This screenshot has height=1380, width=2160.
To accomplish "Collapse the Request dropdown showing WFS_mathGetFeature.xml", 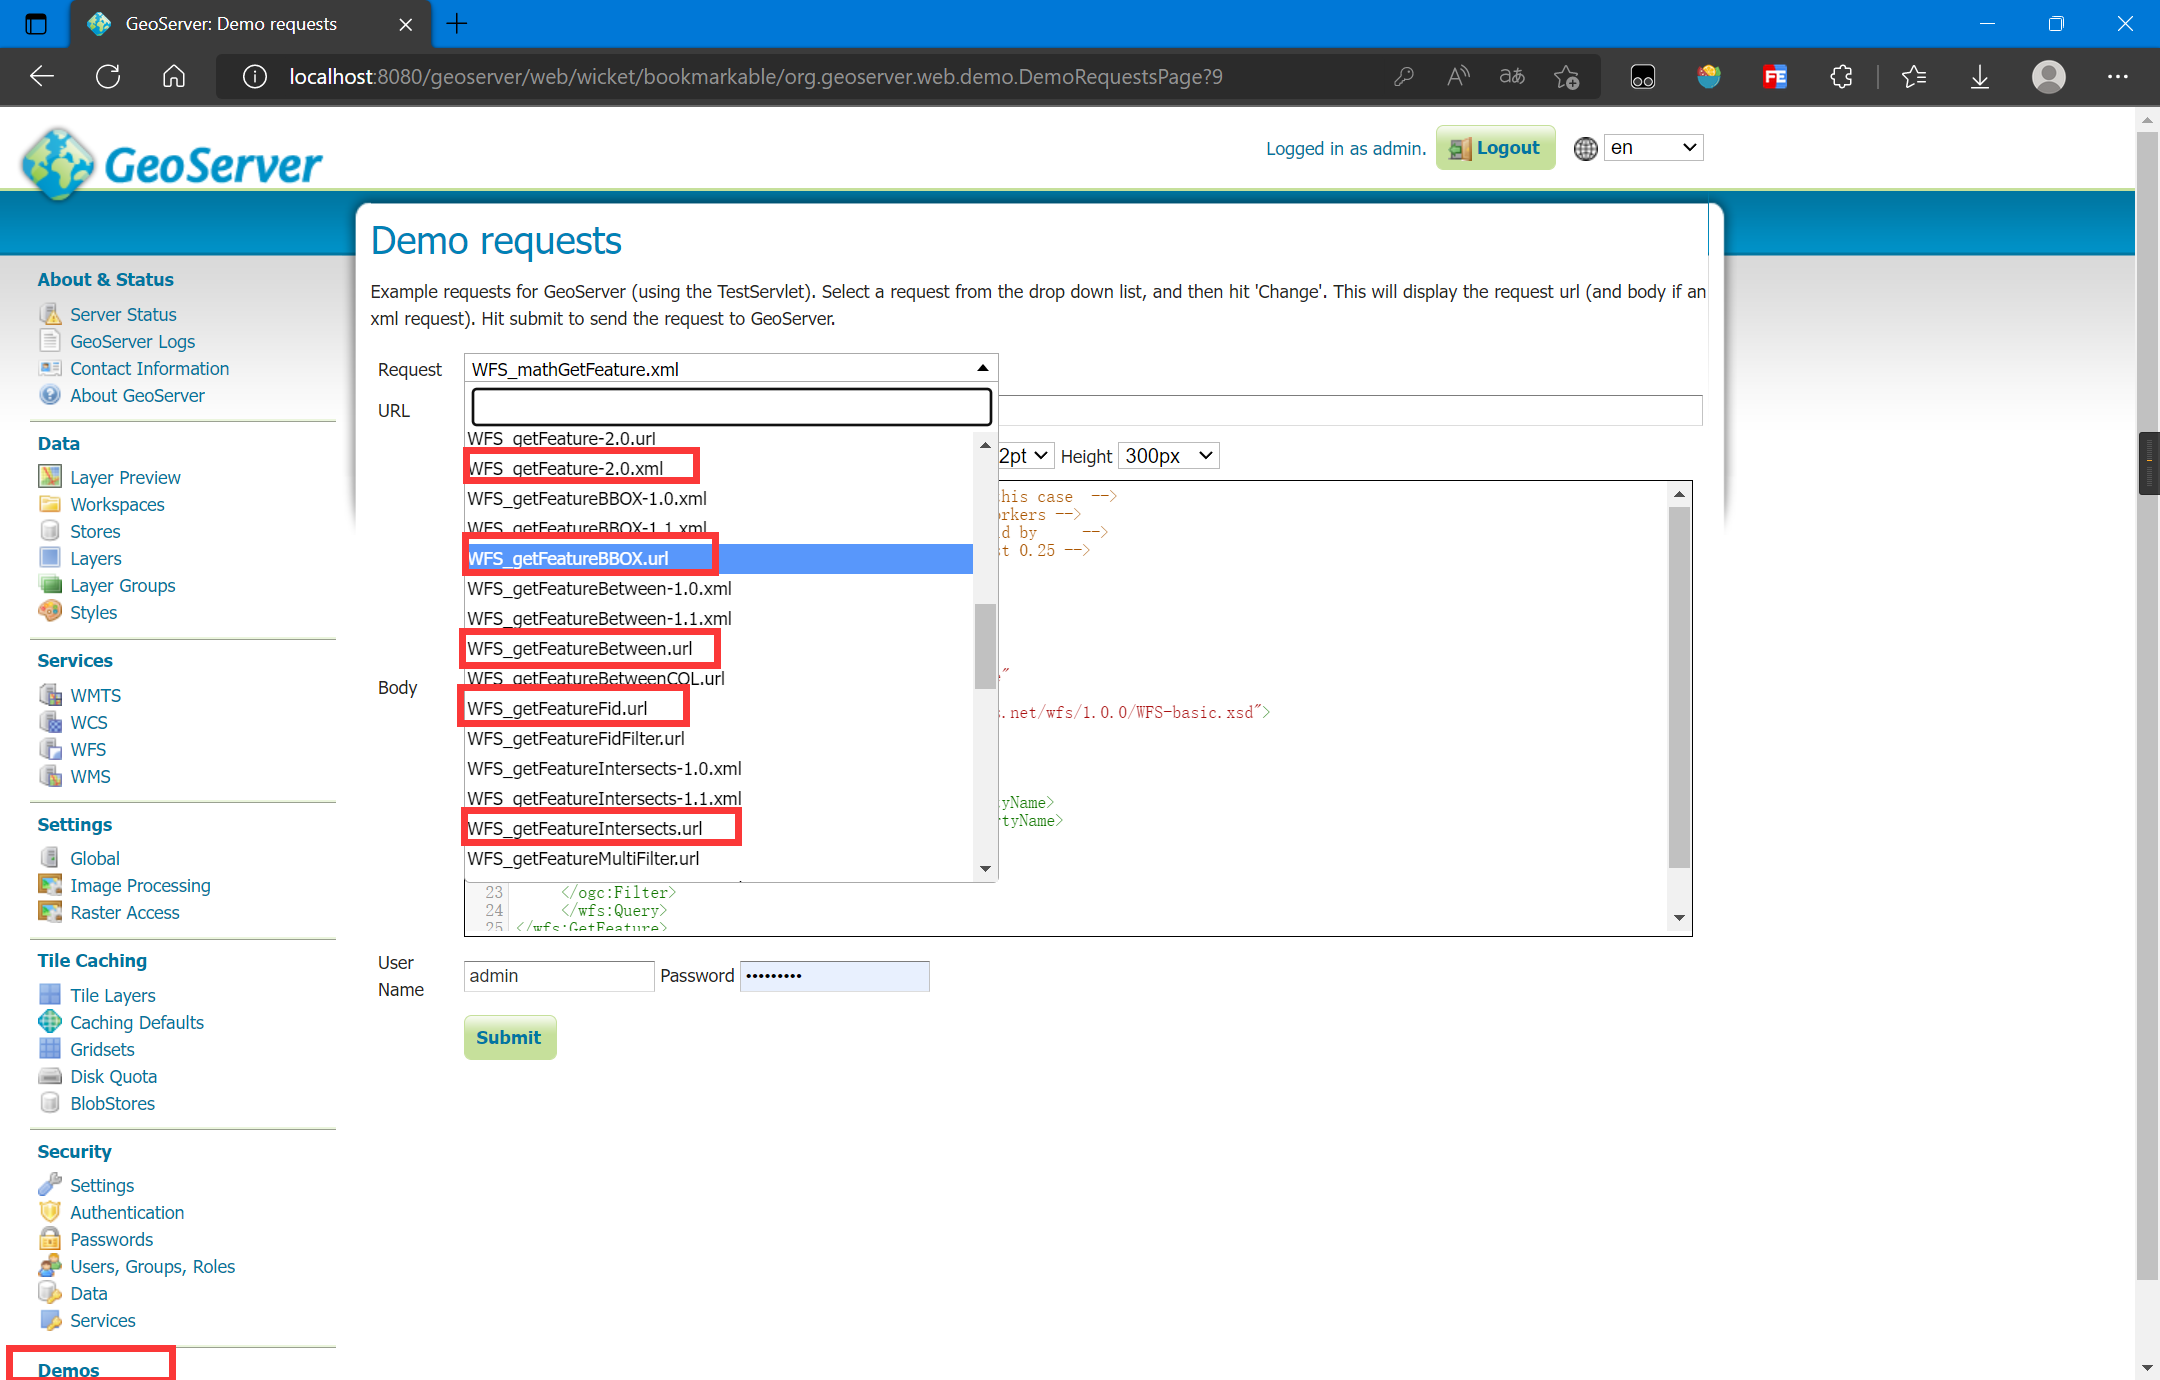I will tap(731, 369).
